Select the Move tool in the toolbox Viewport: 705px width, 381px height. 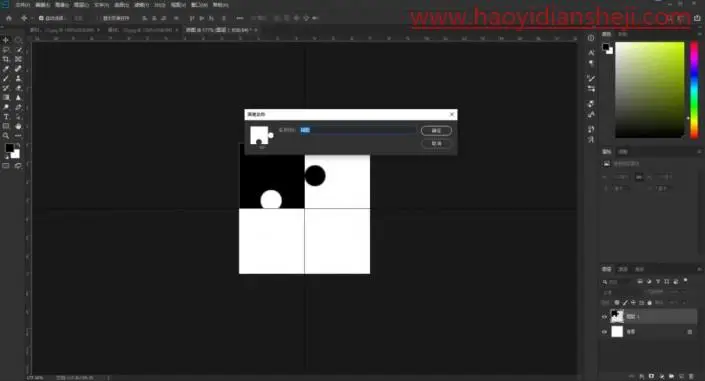[6, 40]
